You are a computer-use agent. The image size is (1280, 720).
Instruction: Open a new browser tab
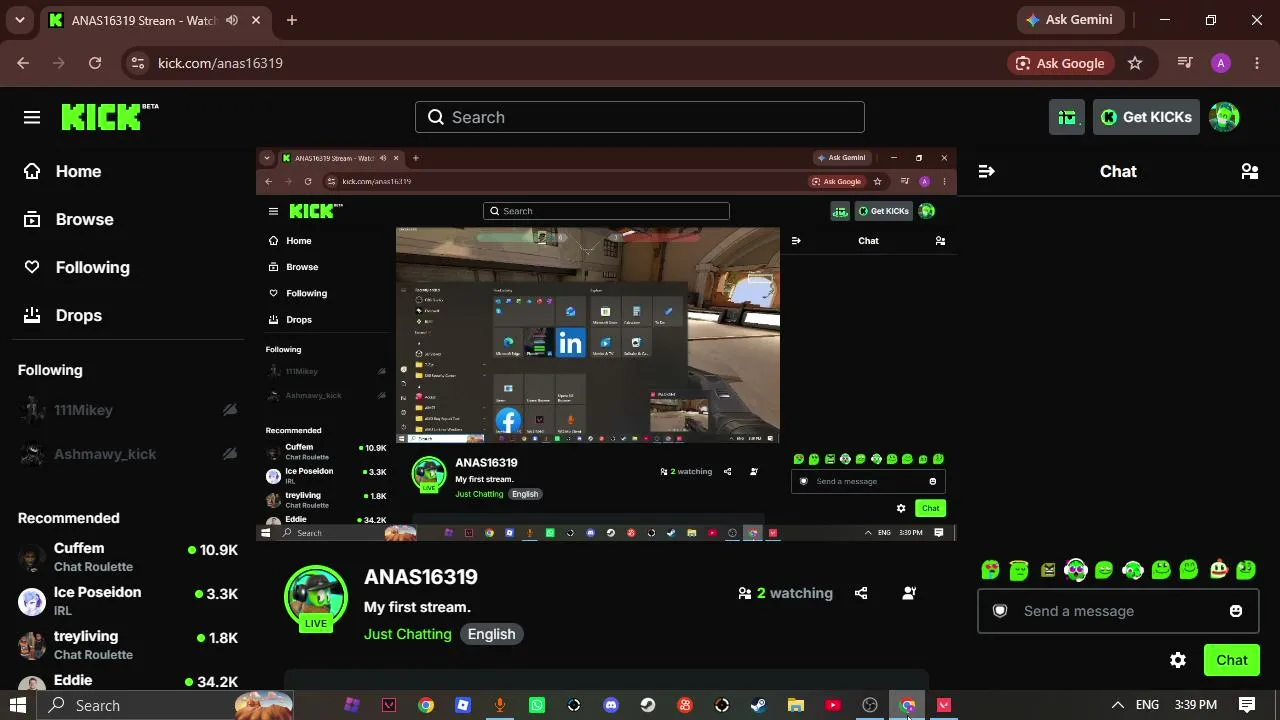[x=292, y=20]
